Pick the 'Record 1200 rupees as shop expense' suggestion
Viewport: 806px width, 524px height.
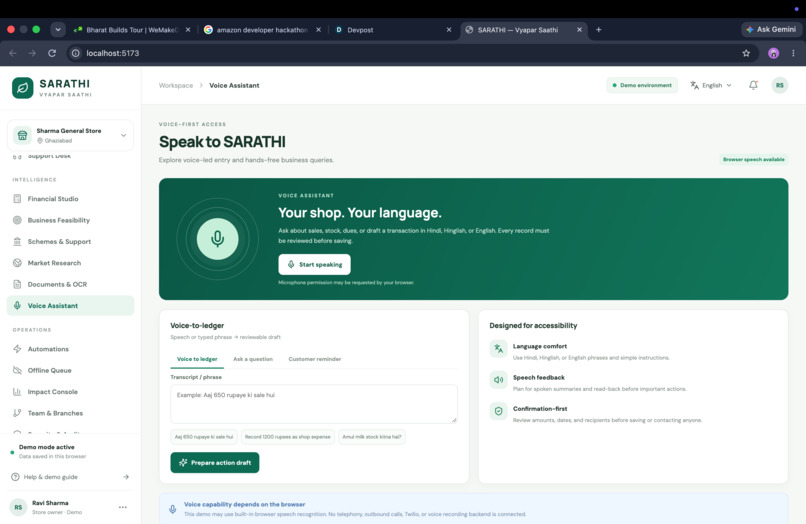click(288, 437)
